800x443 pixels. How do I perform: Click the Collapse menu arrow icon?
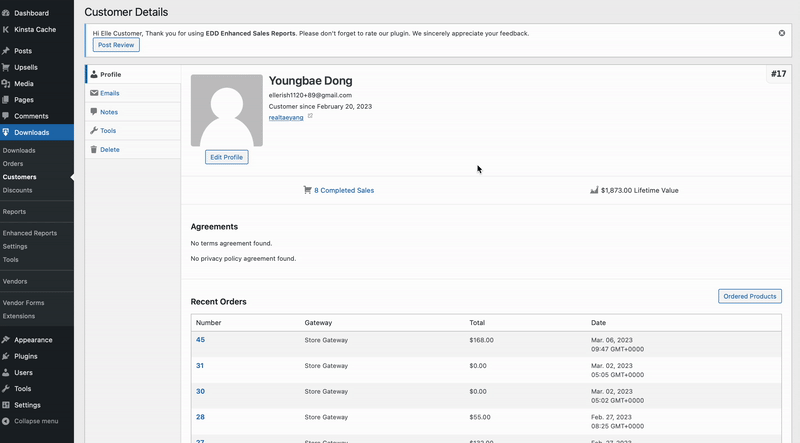[x=6, y=421]
